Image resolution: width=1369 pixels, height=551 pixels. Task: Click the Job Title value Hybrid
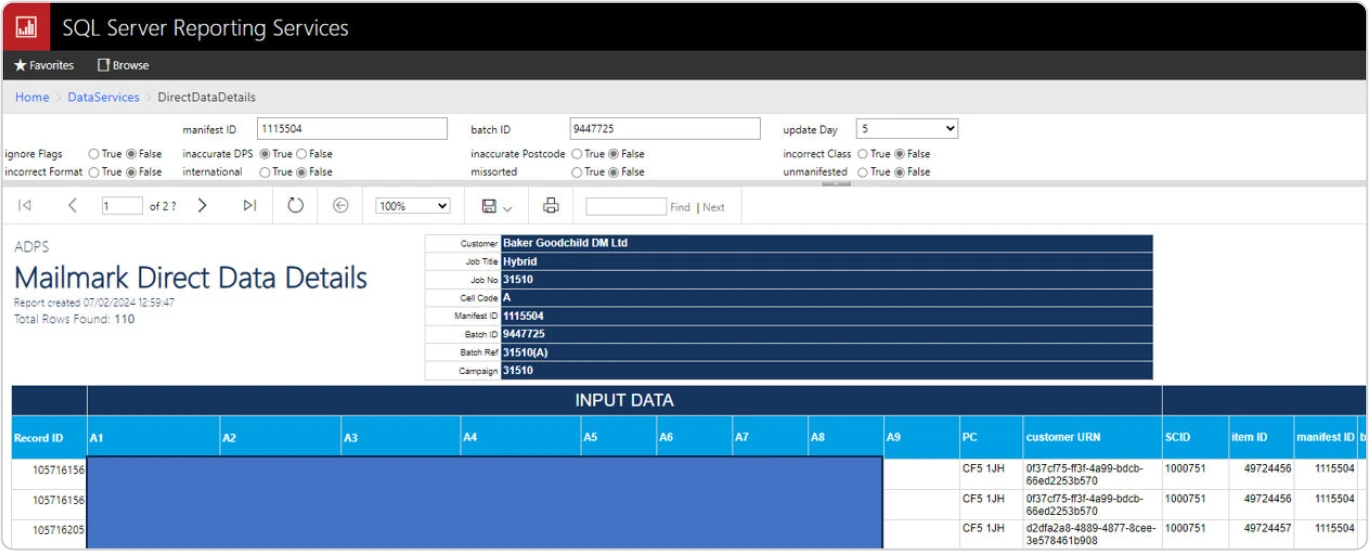[520, 261]
